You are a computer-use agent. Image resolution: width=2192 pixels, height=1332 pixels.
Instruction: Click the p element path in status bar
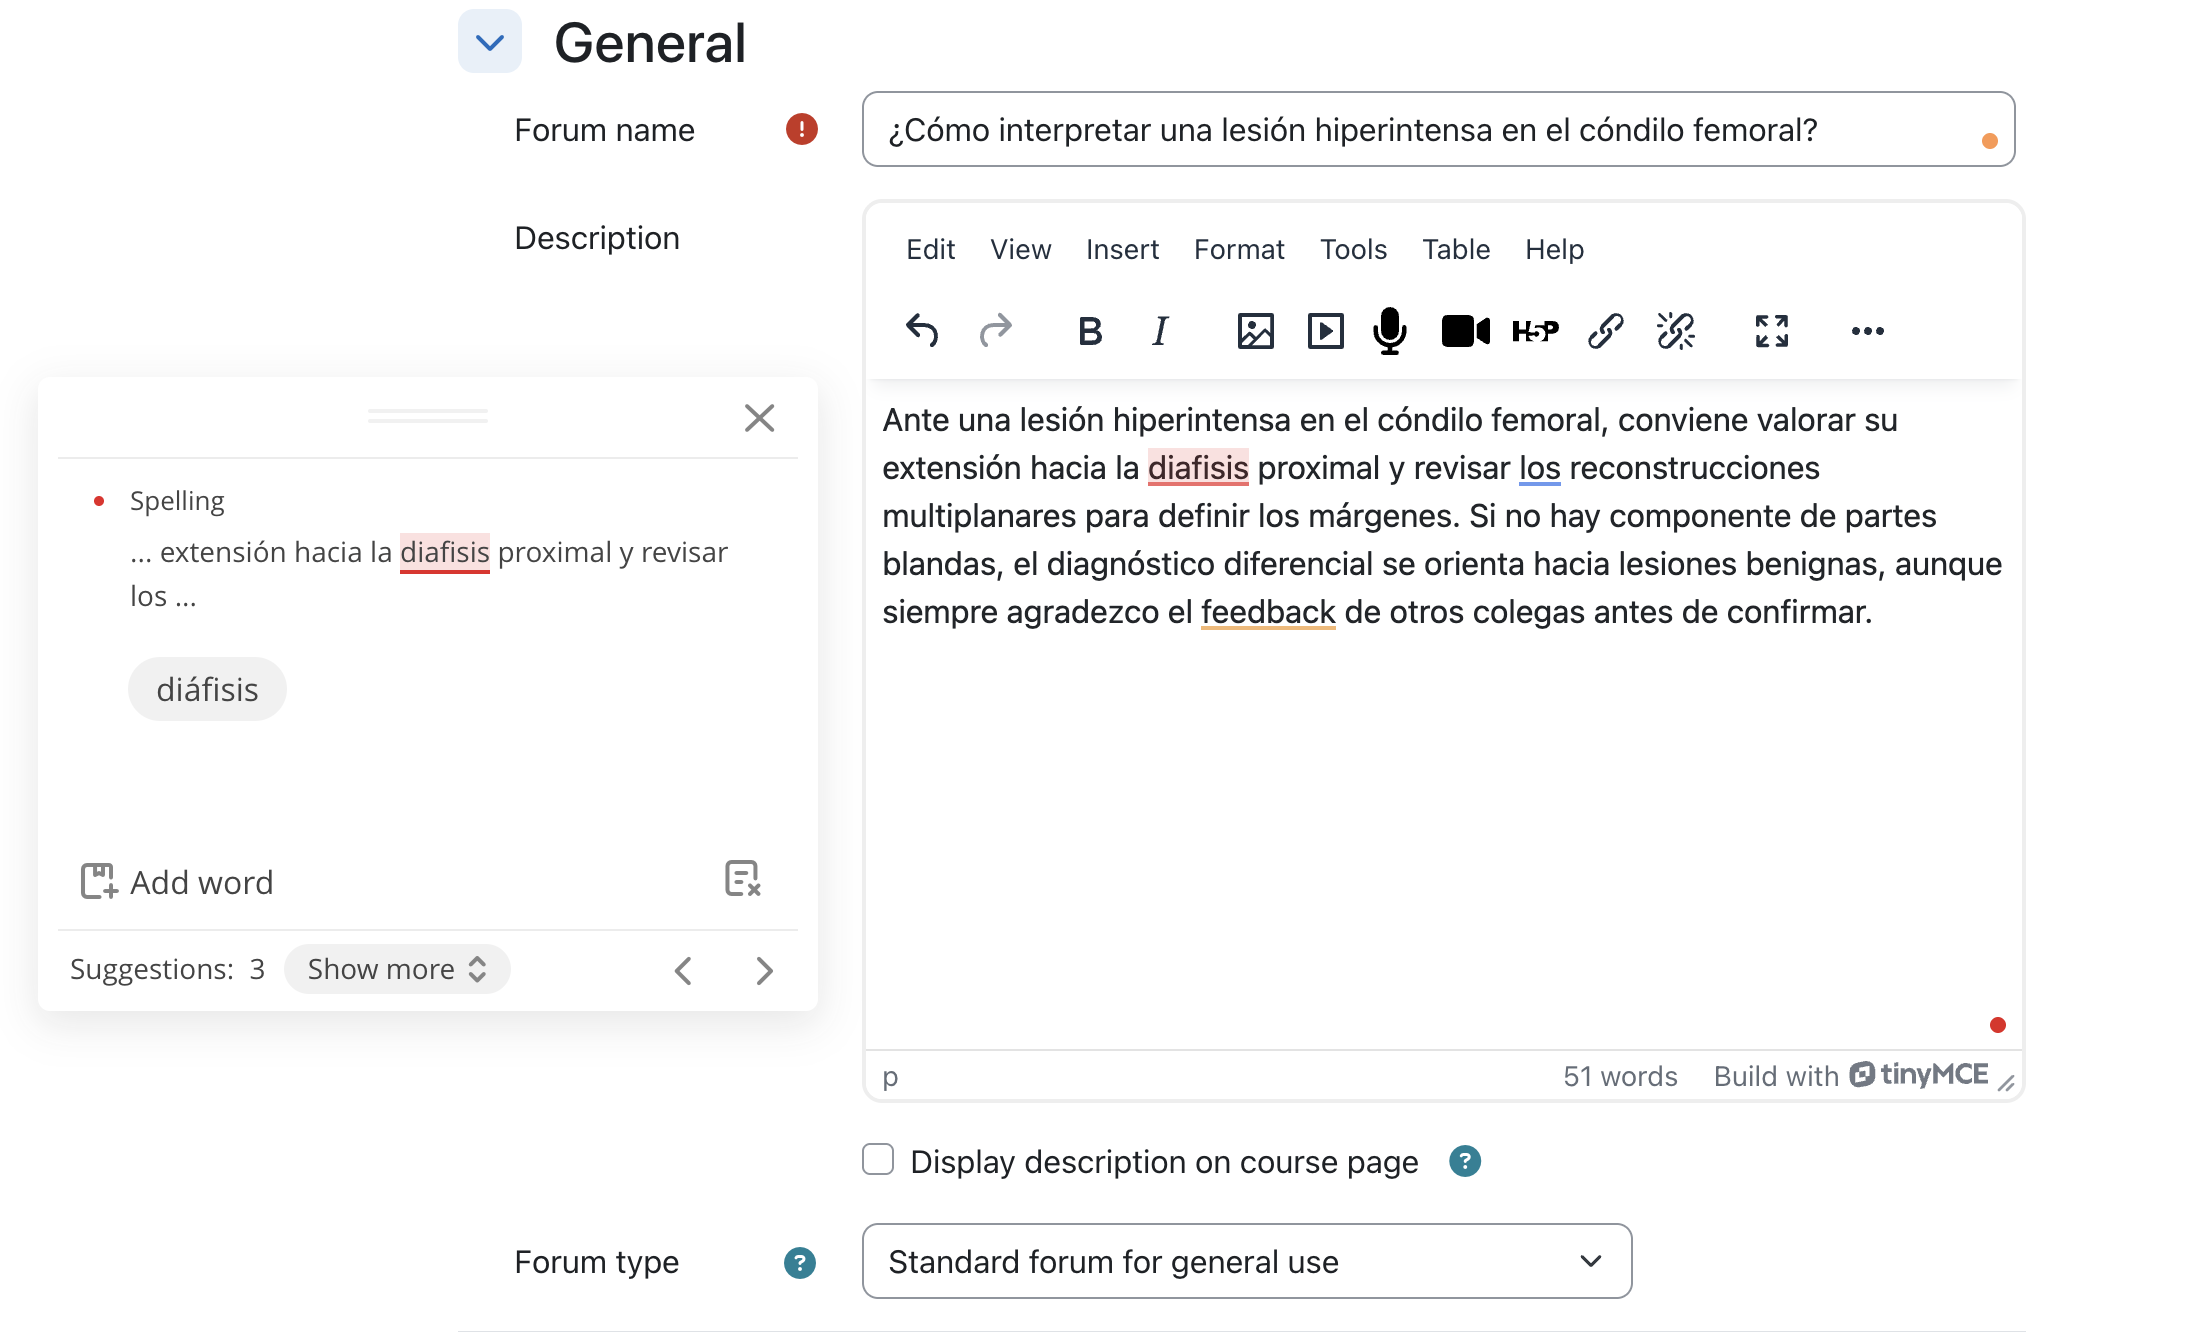point(890,1077)
